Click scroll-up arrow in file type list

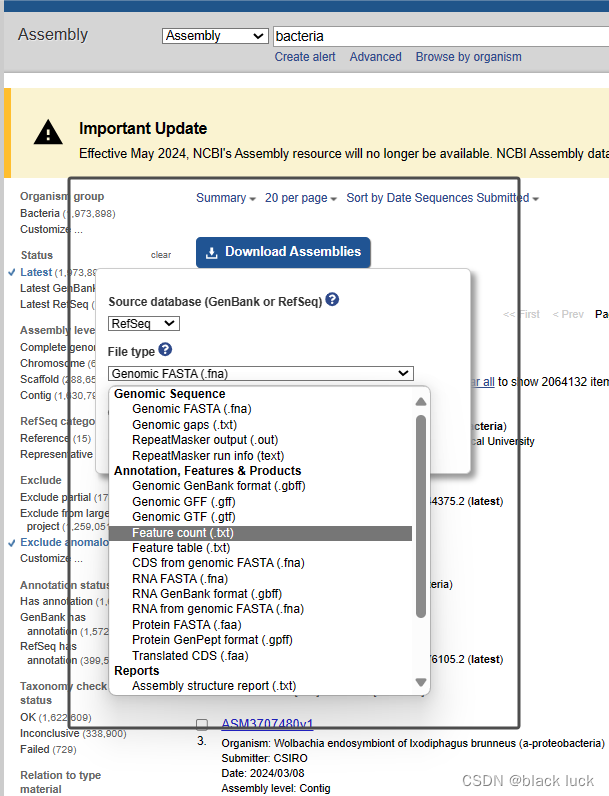click(x=420, y=402)
